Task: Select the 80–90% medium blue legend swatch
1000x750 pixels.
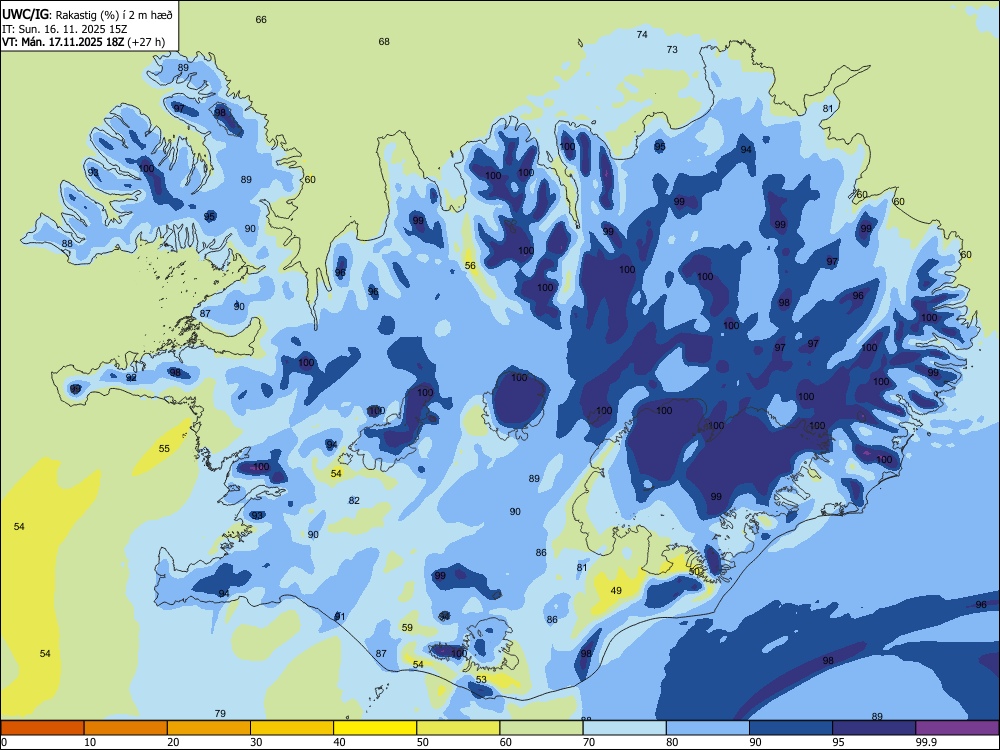Action: pyautogui.click(x=708, y=728)
